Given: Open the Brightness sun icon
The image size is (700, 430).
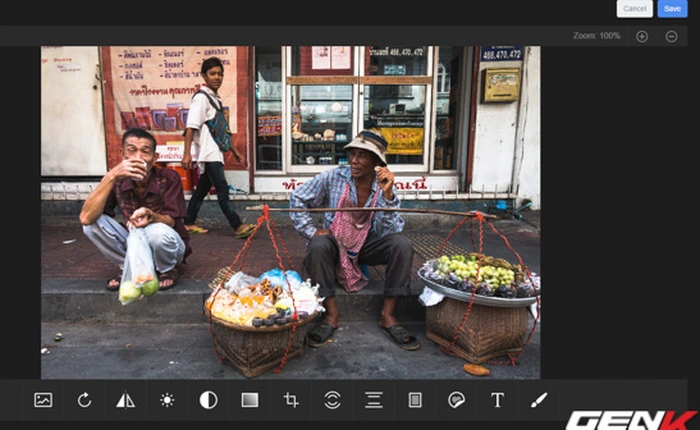Looking at the screenshot, I should pyautogui.click(x=167, y=400).
